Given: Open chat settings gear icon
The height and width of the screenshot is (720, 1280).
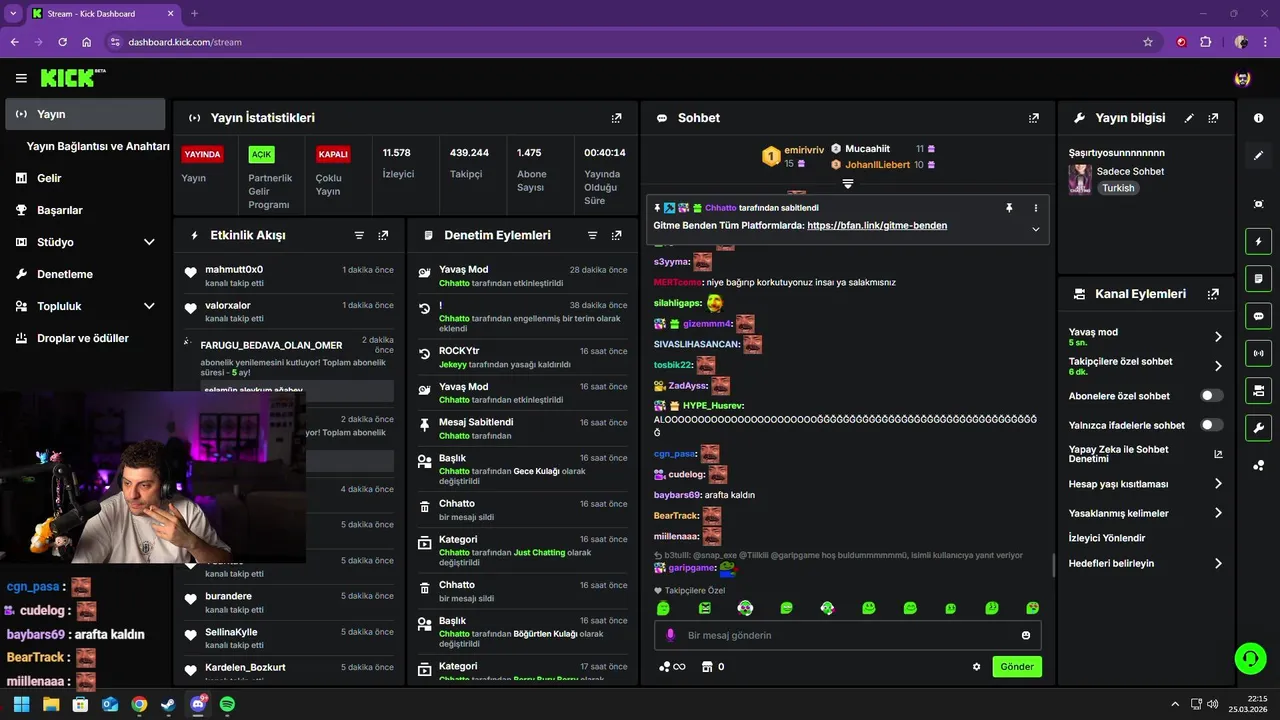Looking at the screenshot, I should click(977, 667).
